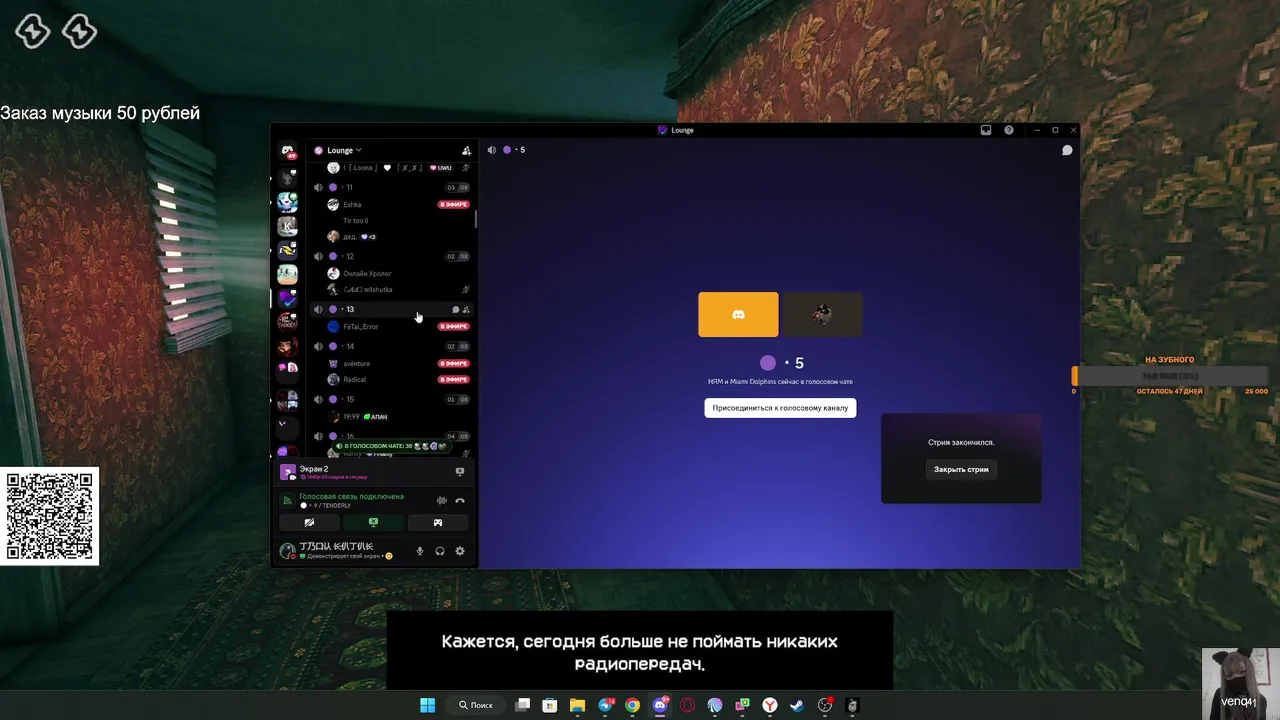This screenshot has height=720, width=1280.
Task: Open Discord inbox icon in title bar
Action: (x=985, y=130)
